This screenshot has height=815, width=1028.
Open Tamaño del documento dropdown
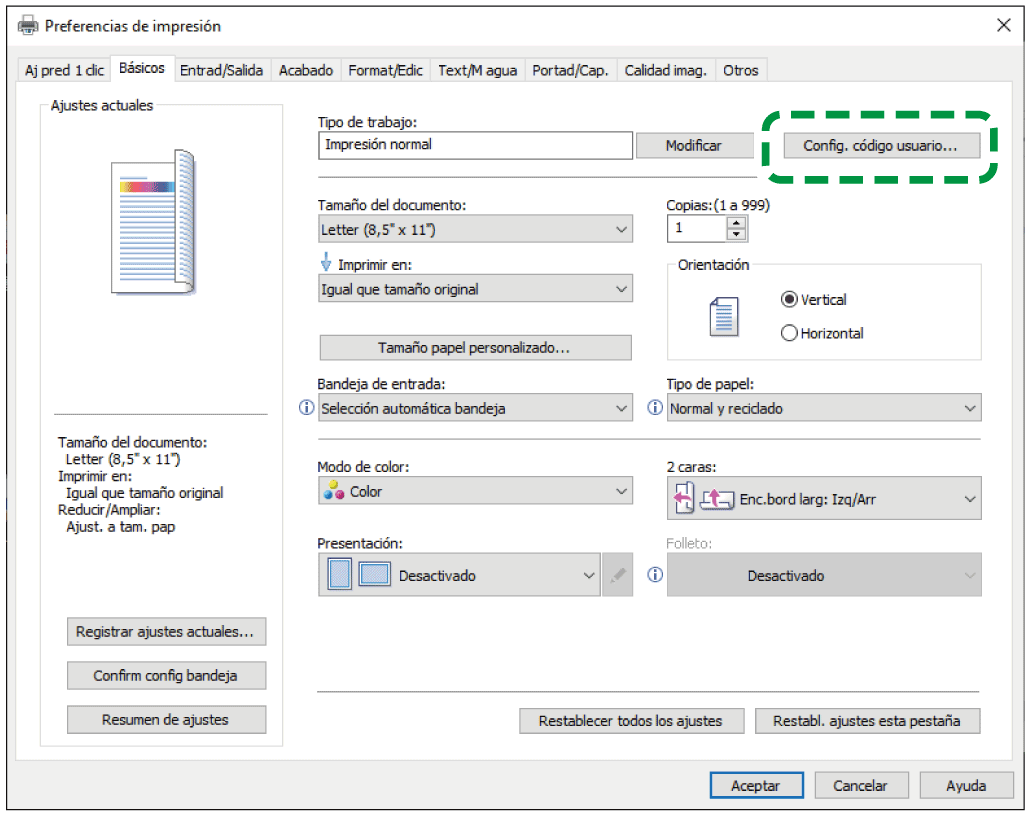point(475,230)
